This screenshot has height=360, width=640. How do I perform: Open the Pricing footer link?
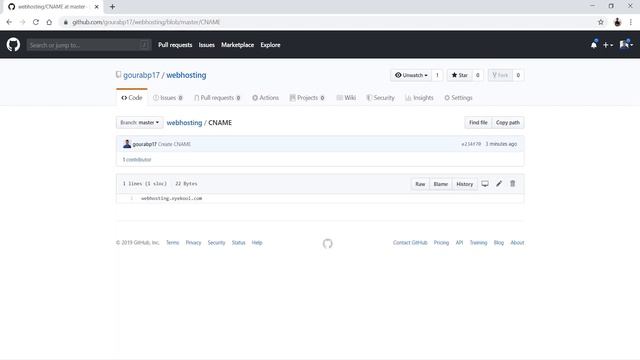click(x=441, y=242)
